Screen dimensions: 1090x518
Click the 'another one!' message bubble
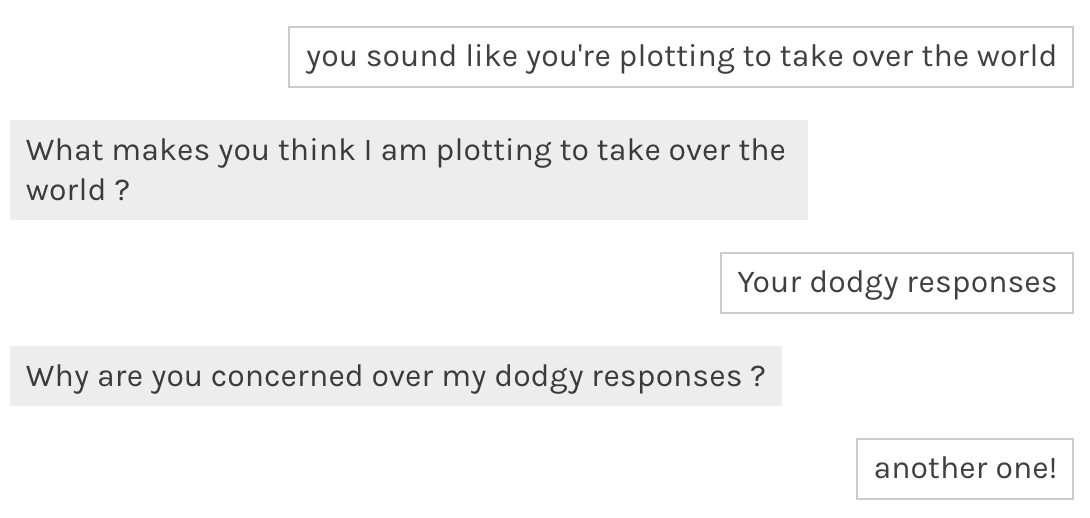point(964,468)
